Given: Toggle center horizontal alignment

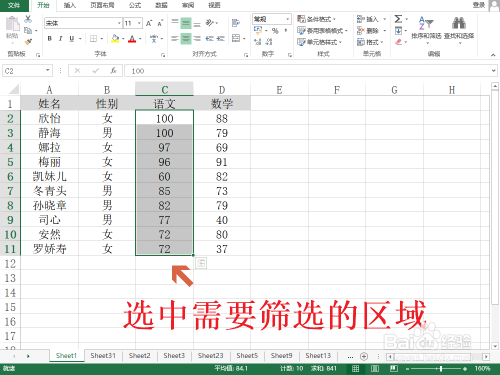Looking at the screenshot, I should (186, 39).
